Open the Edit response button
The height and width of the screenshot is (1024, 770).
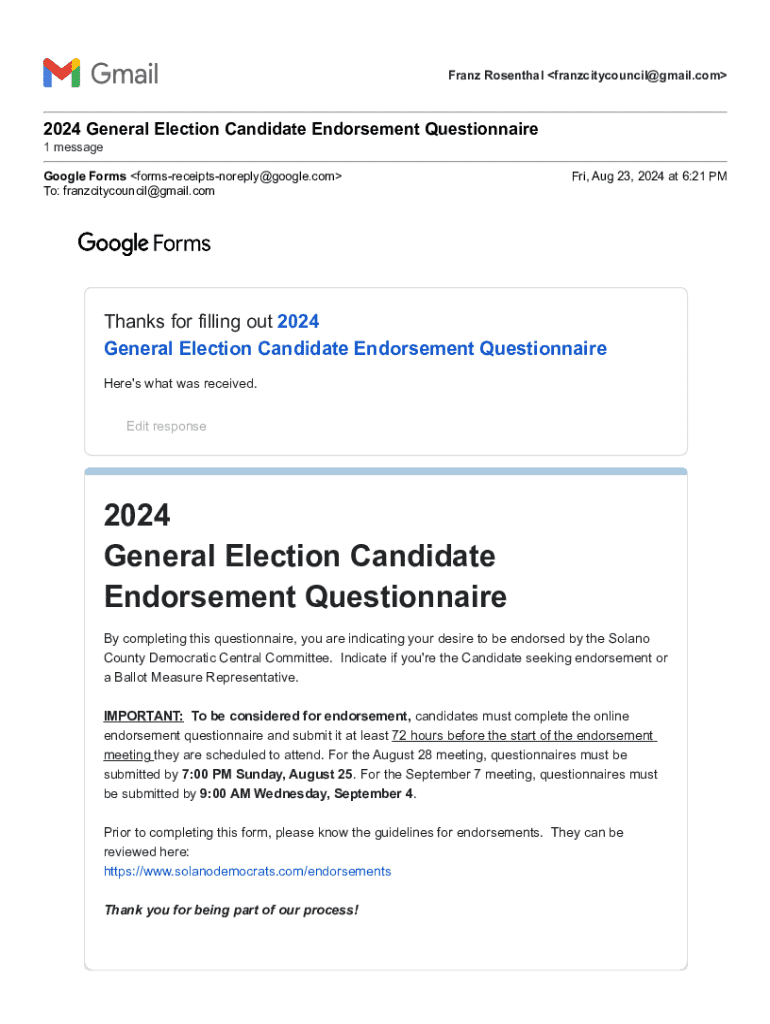166,426
